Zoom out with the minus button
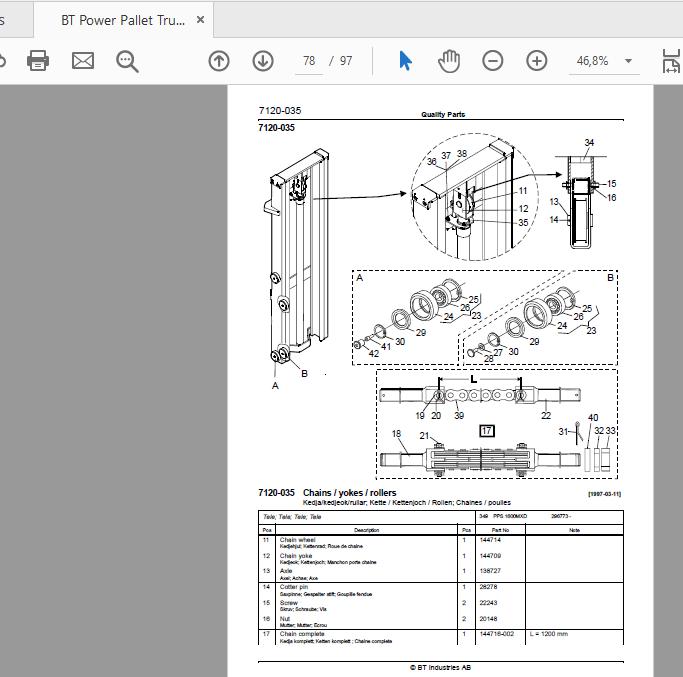The image size is (683, 677). [493, 61]
